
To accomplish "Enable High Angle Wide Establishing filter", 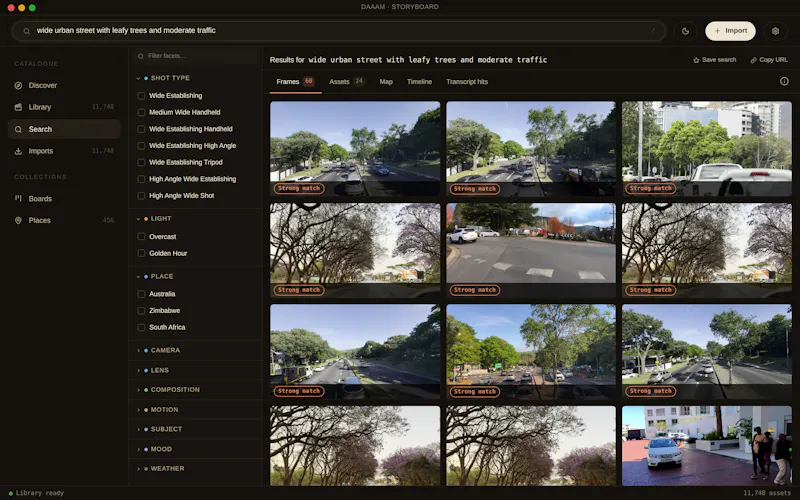I will pyautogui.click(x=141, y=179).
